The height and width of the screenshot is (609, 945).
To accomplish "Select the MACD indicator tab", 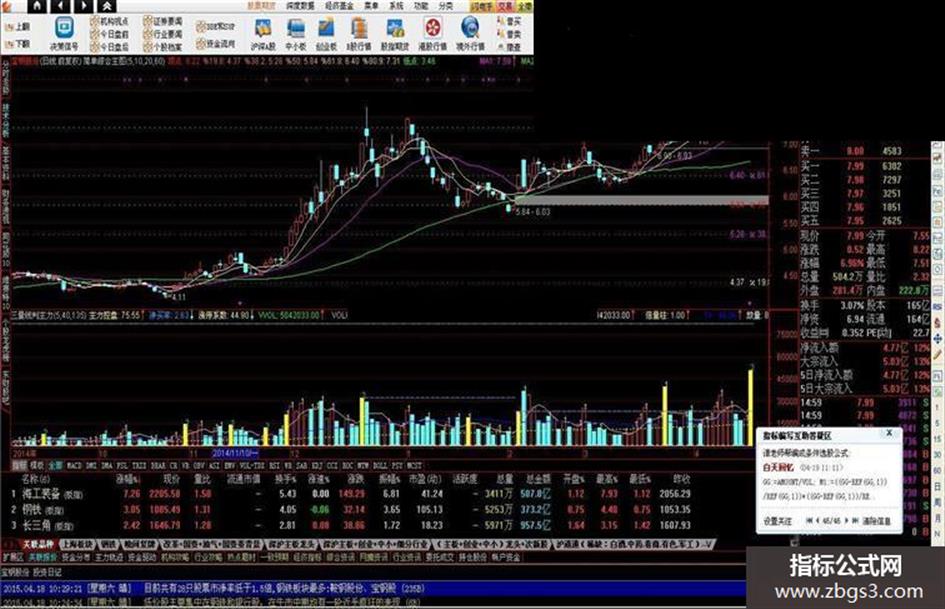I will coord(74,465).
